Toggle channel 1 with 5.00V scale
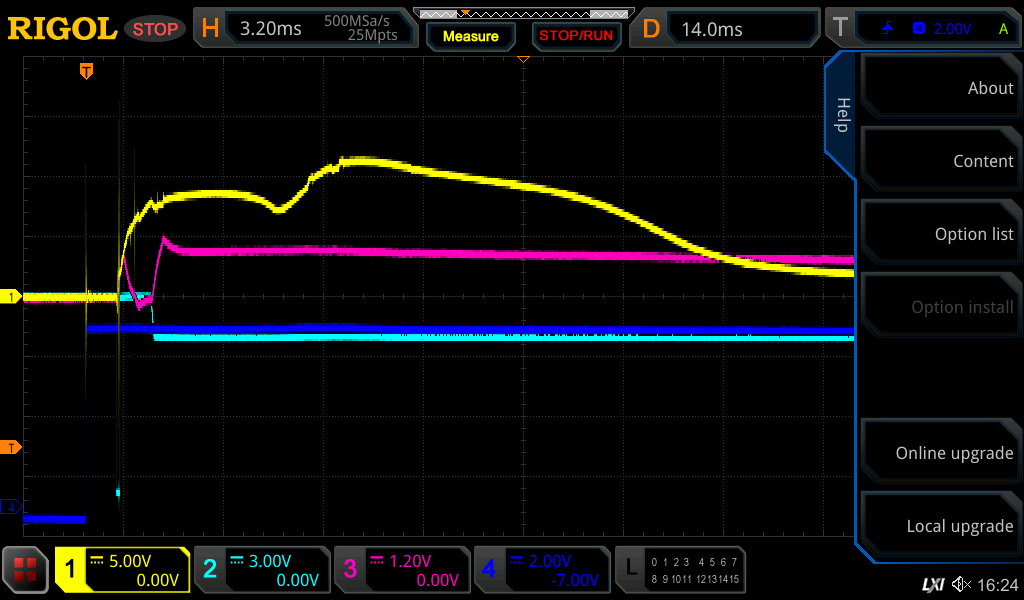 tap(123, 570)
